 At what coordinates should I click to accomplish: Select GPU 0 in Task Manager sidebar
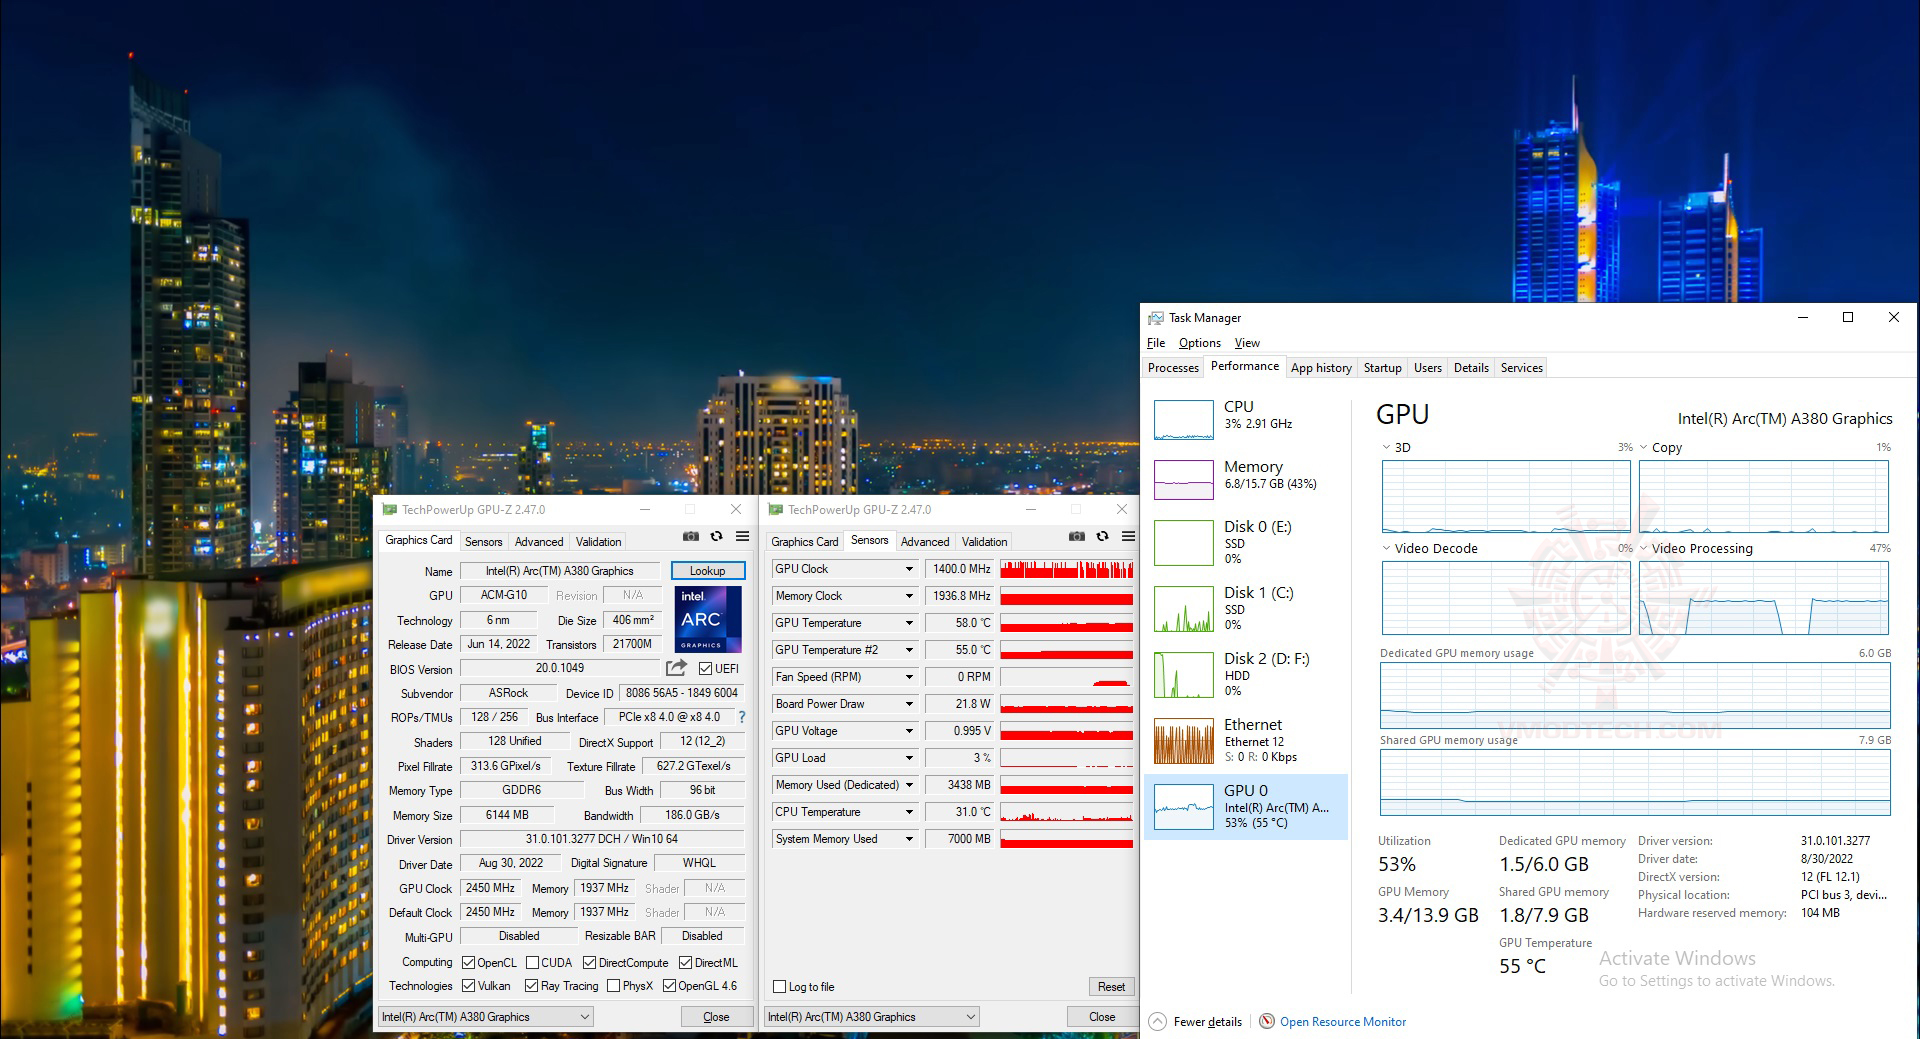point(1246,806)
